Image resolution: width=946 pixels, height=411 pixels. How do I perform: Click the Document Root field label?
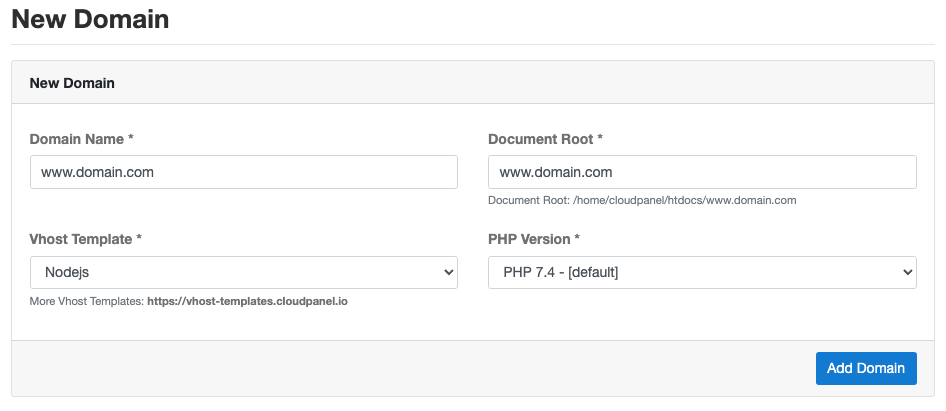tap(545, 139)
